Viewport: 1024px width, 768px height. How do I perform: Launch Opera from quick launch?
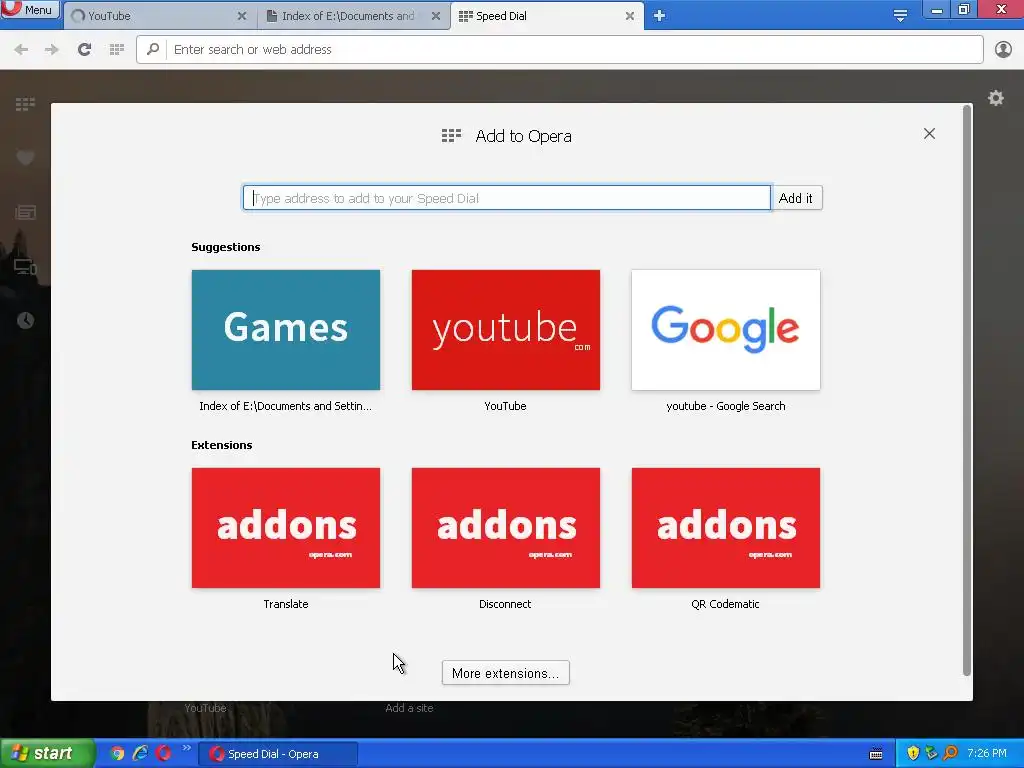(163, 754)
